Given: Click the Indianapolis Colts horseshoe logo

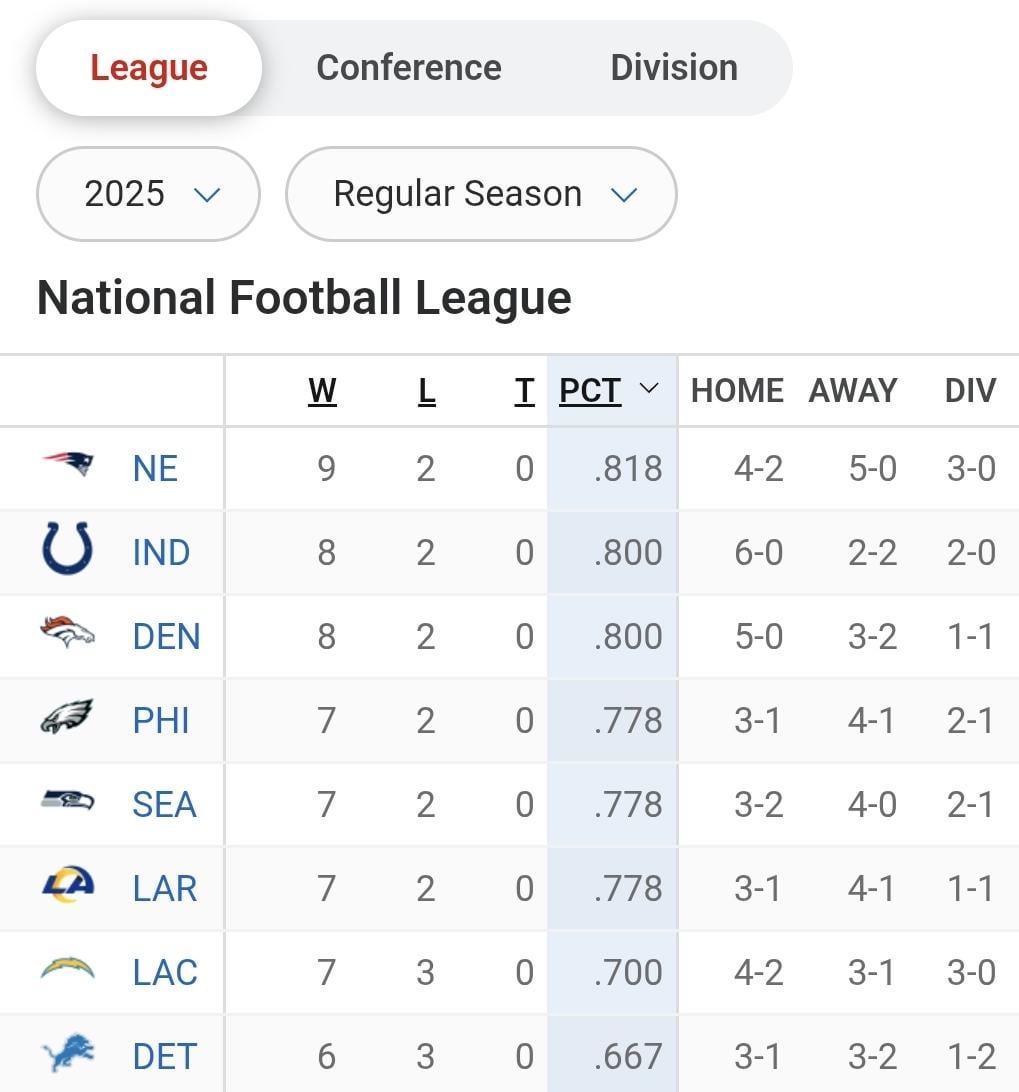Looking at the screenshot, I should [x=67, y=550].
